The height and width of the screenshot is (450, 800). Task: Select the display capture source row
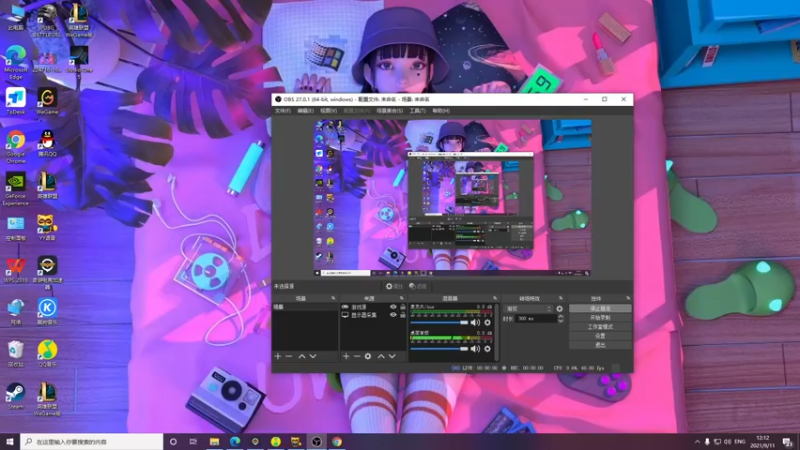point(373,315)
